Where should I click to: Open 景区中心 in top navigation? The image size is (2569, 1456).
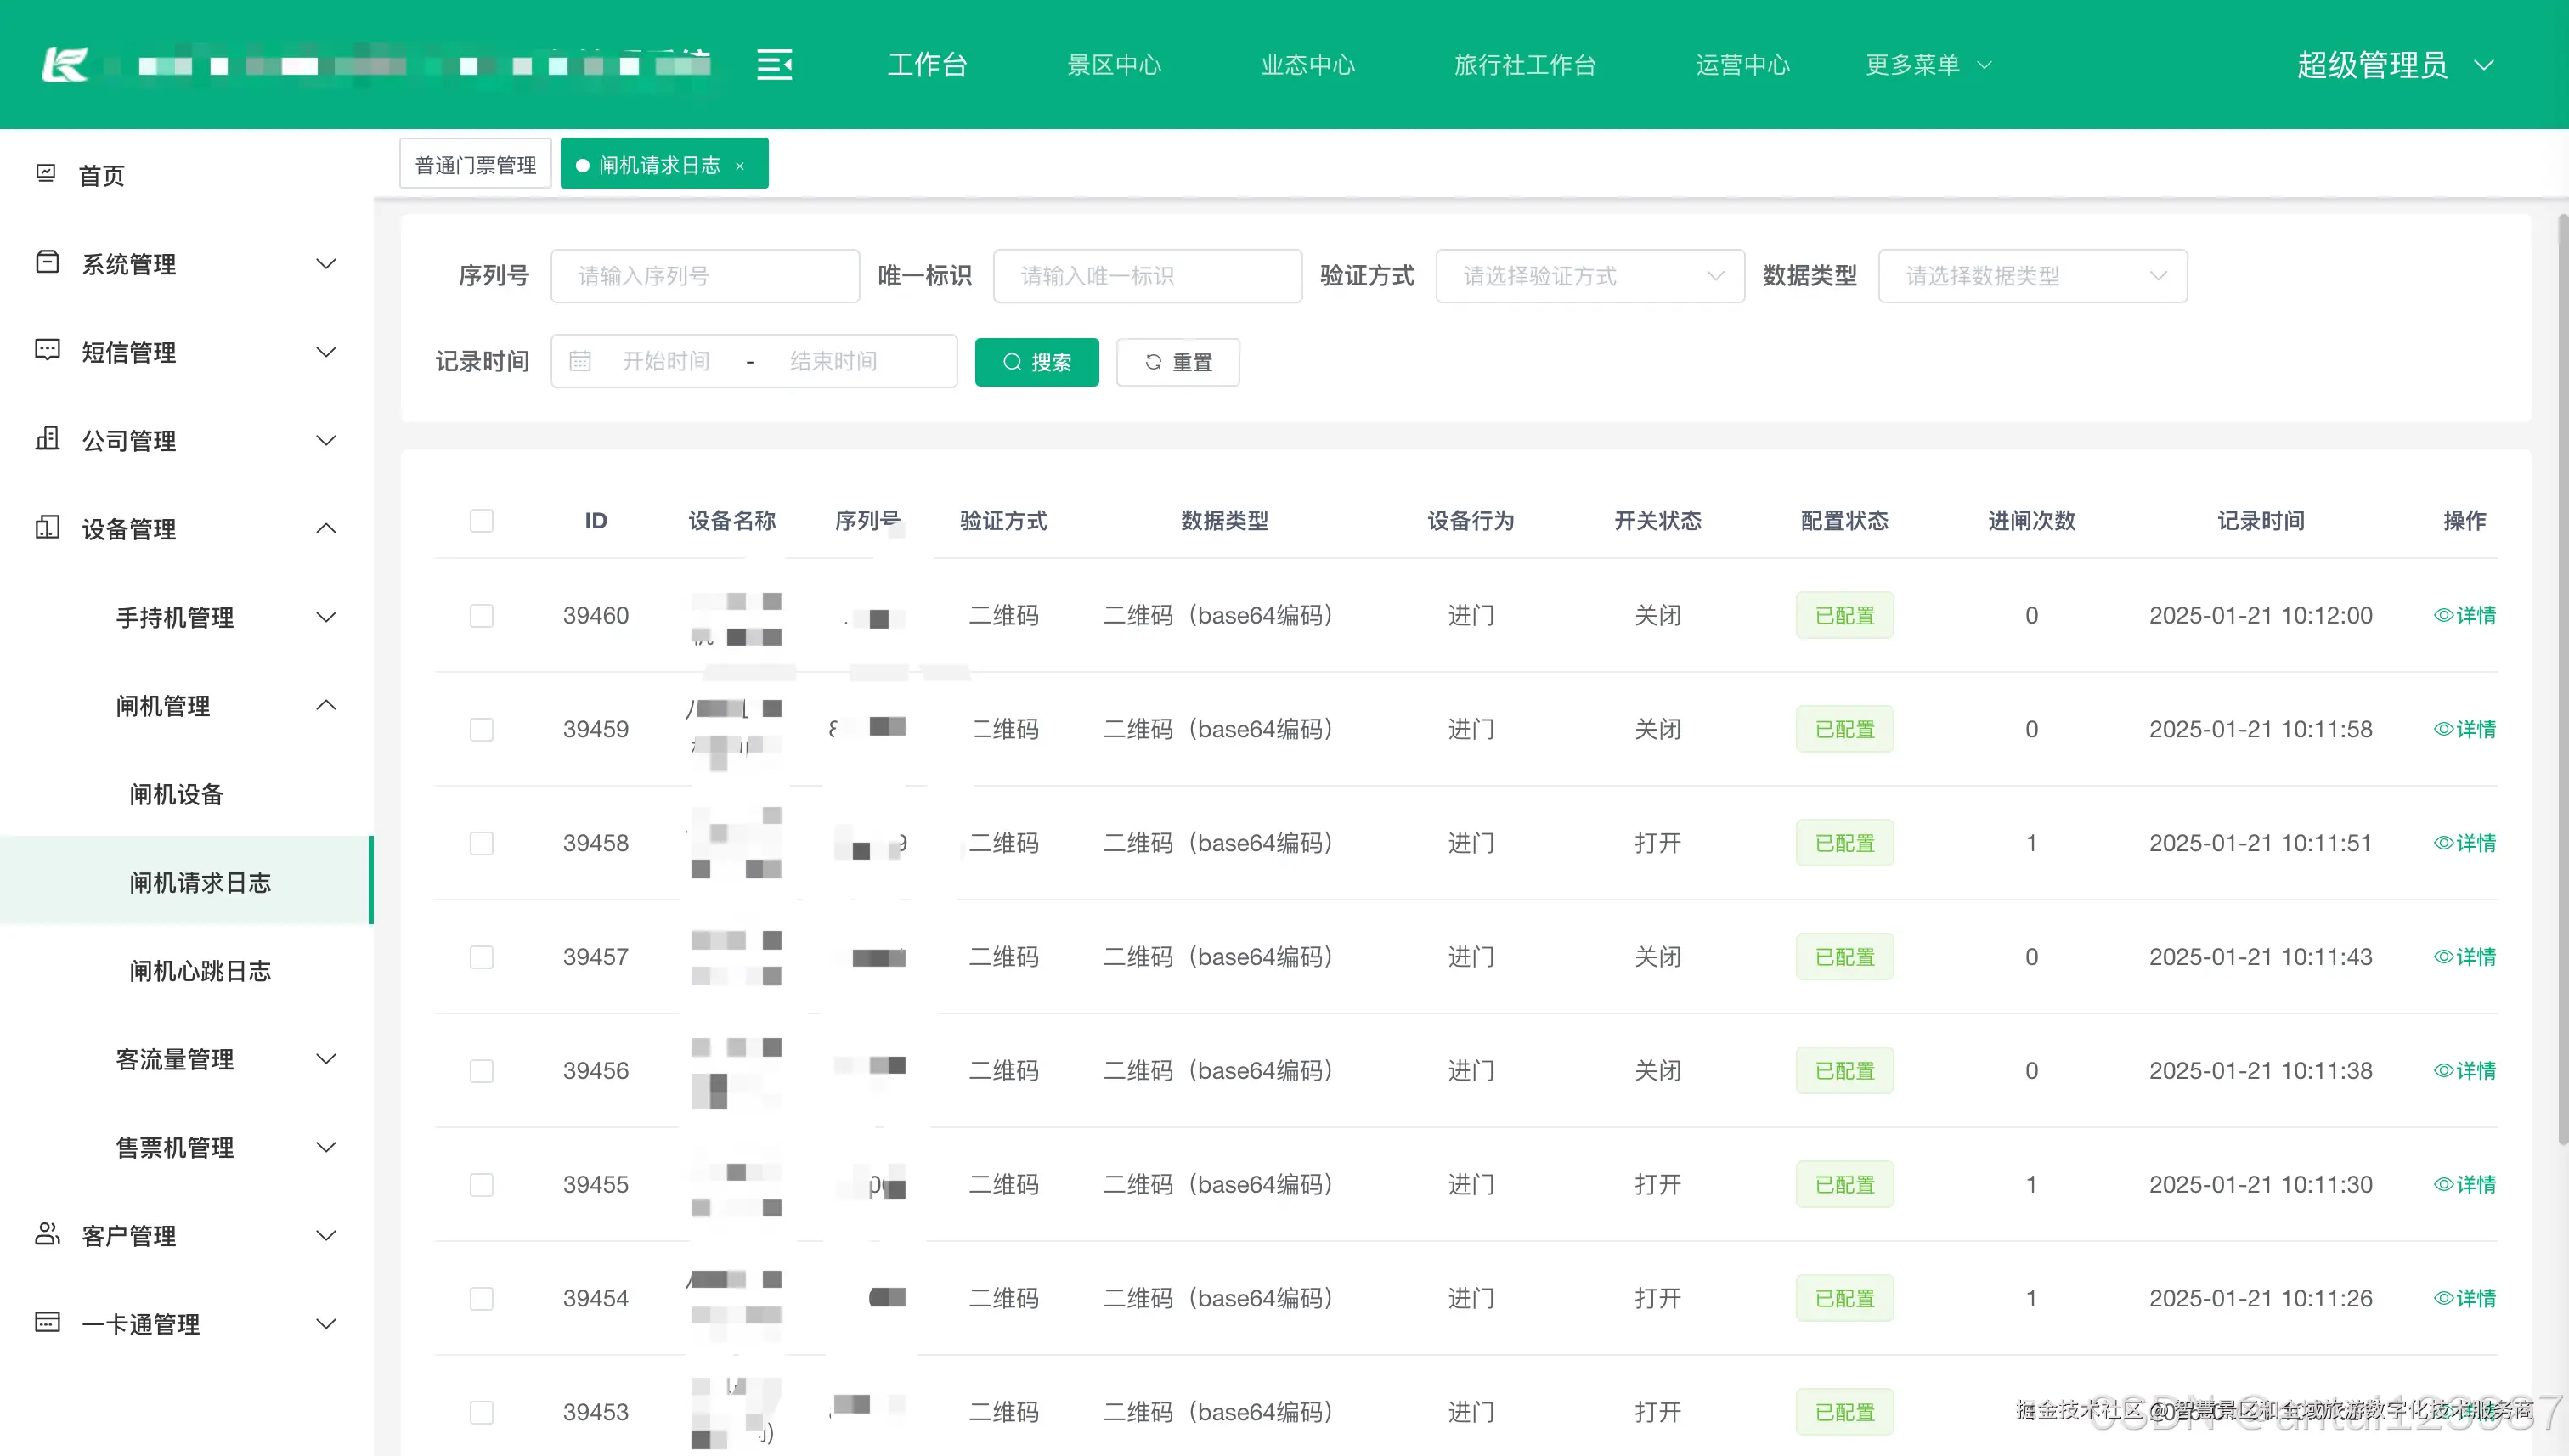click(1113, 65)
